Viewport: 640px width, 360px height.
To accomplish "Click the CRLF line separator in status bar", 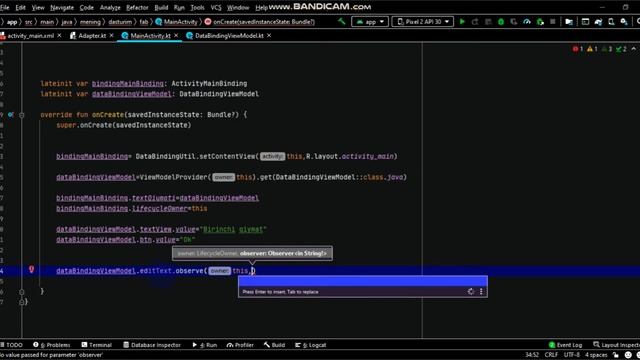I will point(551,355).
